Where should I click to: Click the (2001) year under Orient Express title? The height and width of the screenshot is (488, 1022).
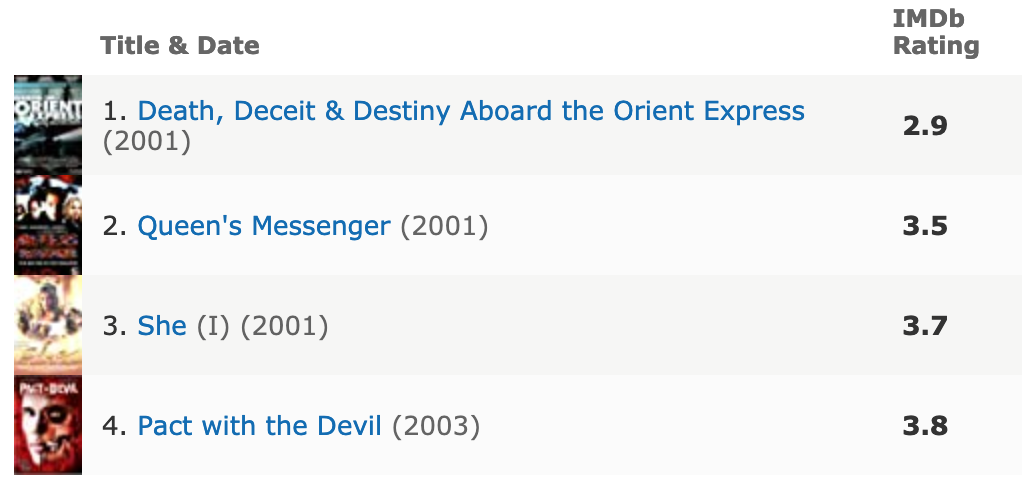coord(147,141)
